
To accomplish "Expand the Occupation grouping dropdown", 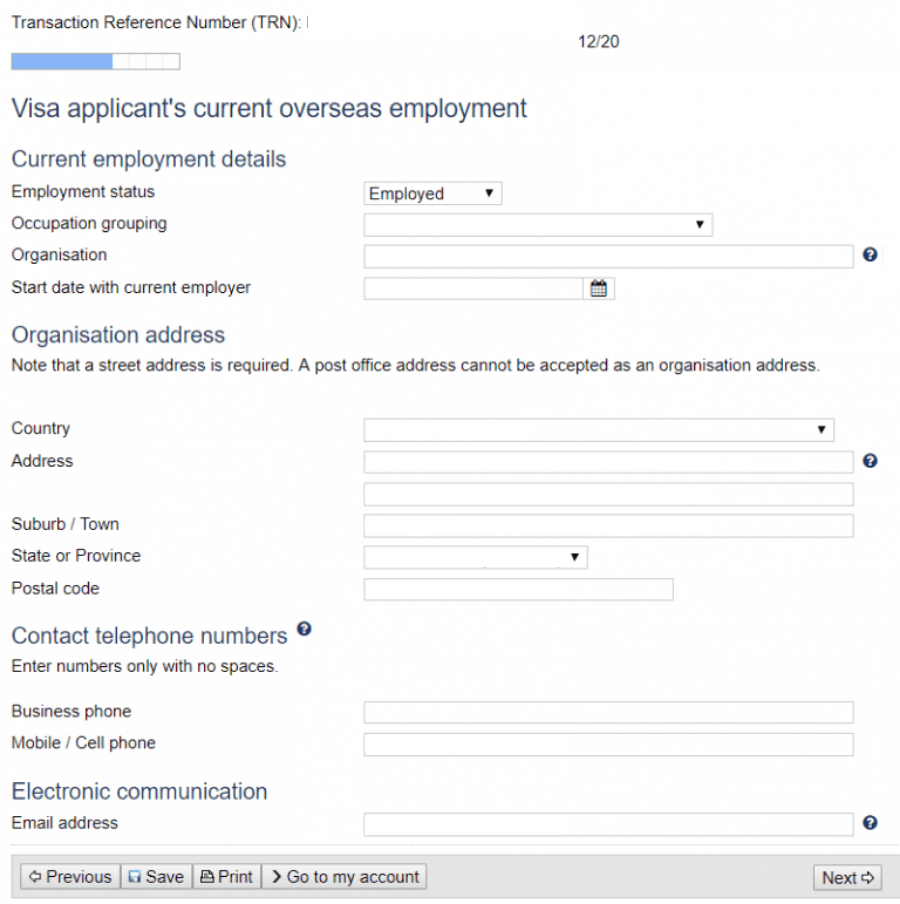I will tap(538, 225).
